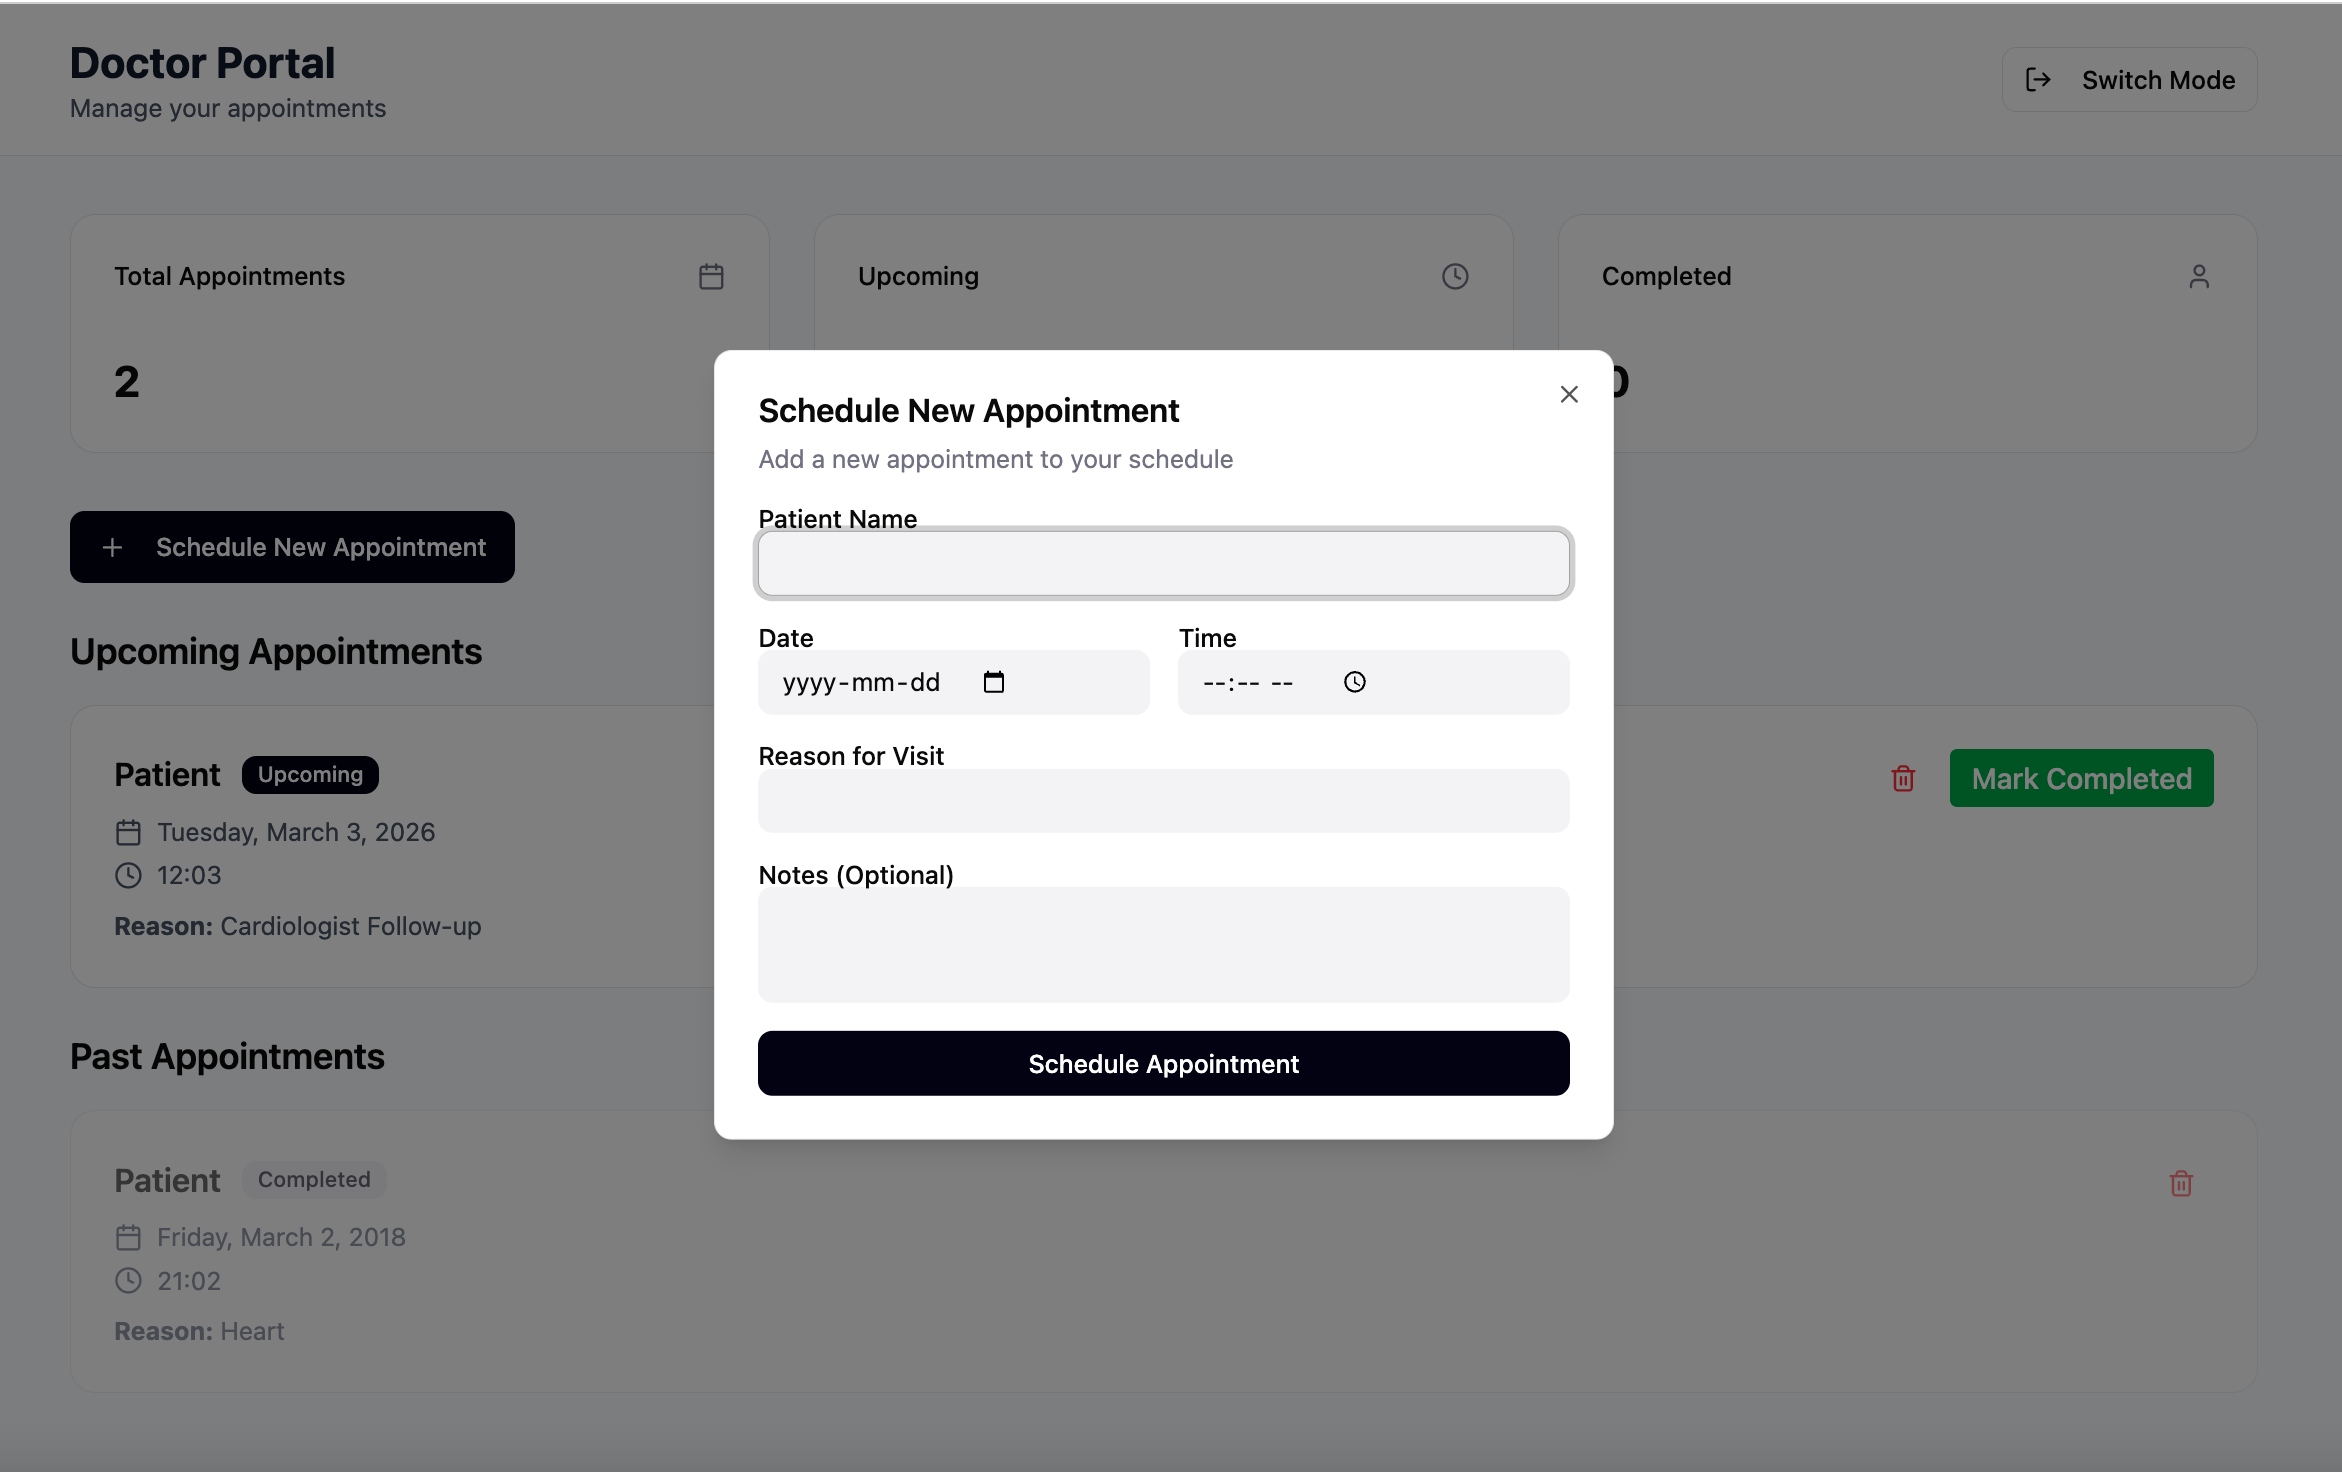Viewport: 2342px width, 1472px height.
Task: Click the Mark Completed button
Action: (2081, 778)
